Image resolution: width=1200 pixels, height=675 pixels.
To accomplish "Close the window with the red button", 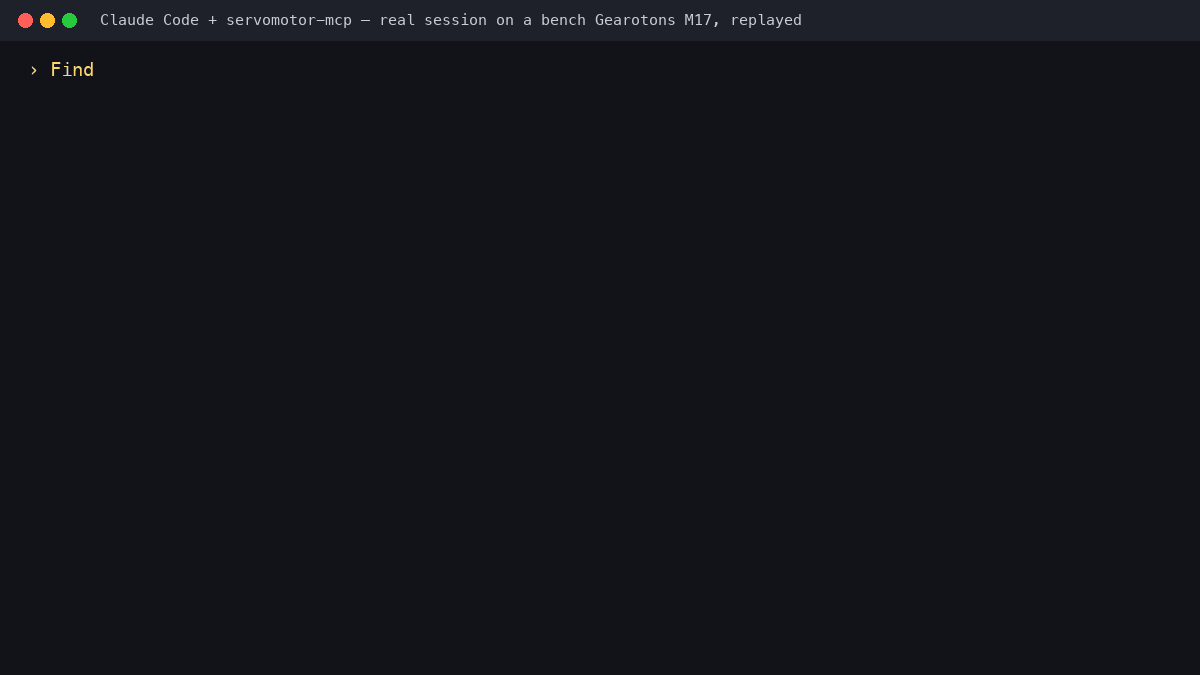I will tap(25, 20).
